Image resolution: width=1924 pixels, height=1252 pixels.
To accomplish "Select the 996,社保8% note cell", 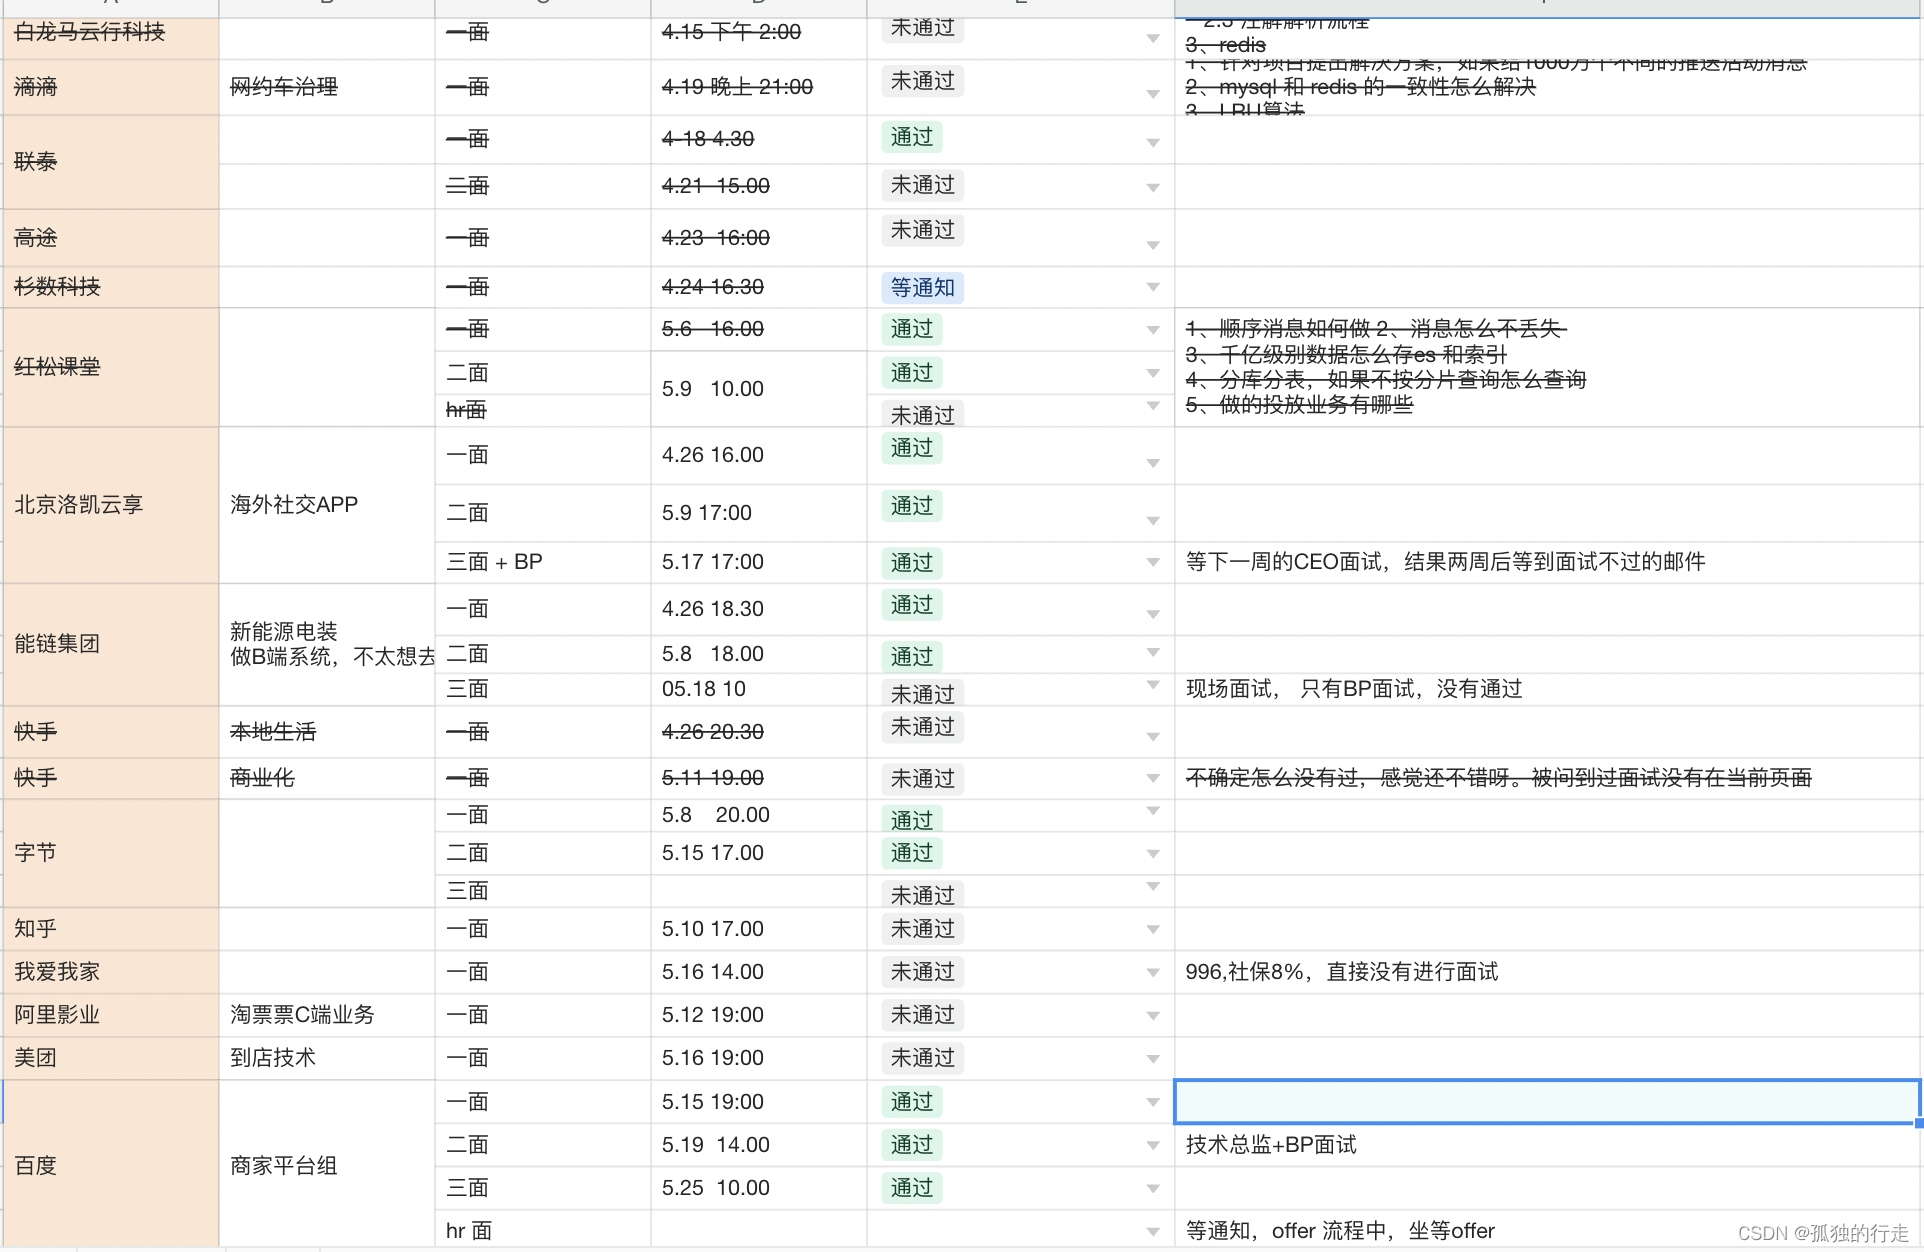I will (1547, 972).
